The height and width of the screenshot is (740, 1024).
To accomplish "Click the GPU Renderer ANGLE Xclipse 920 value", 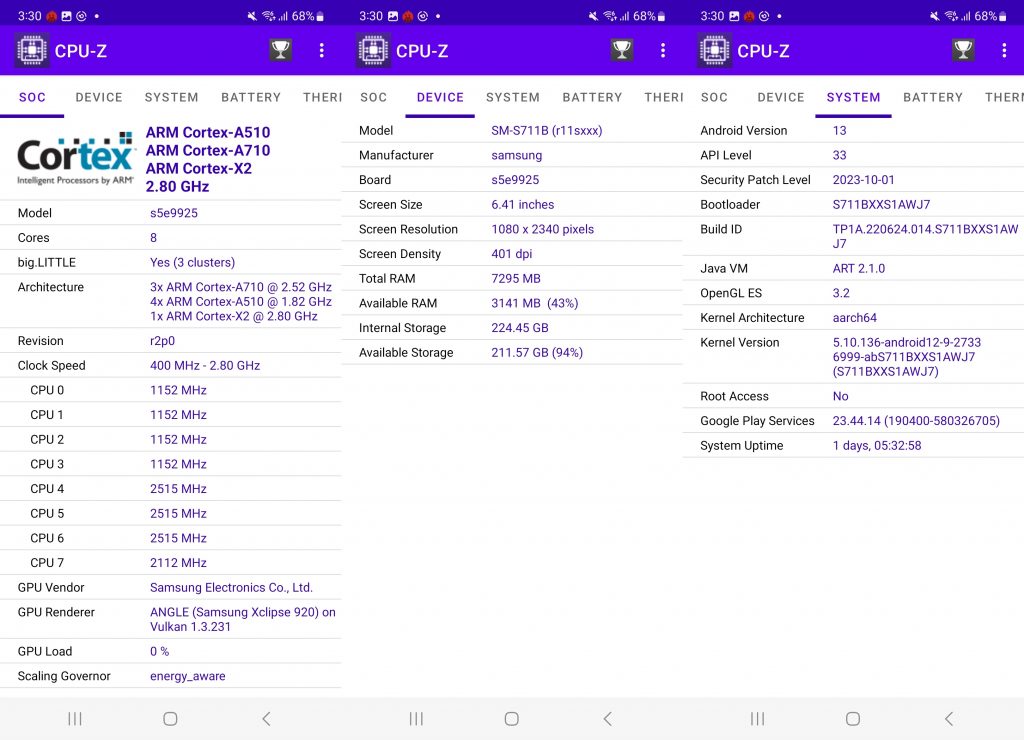I will click(242, 619).
